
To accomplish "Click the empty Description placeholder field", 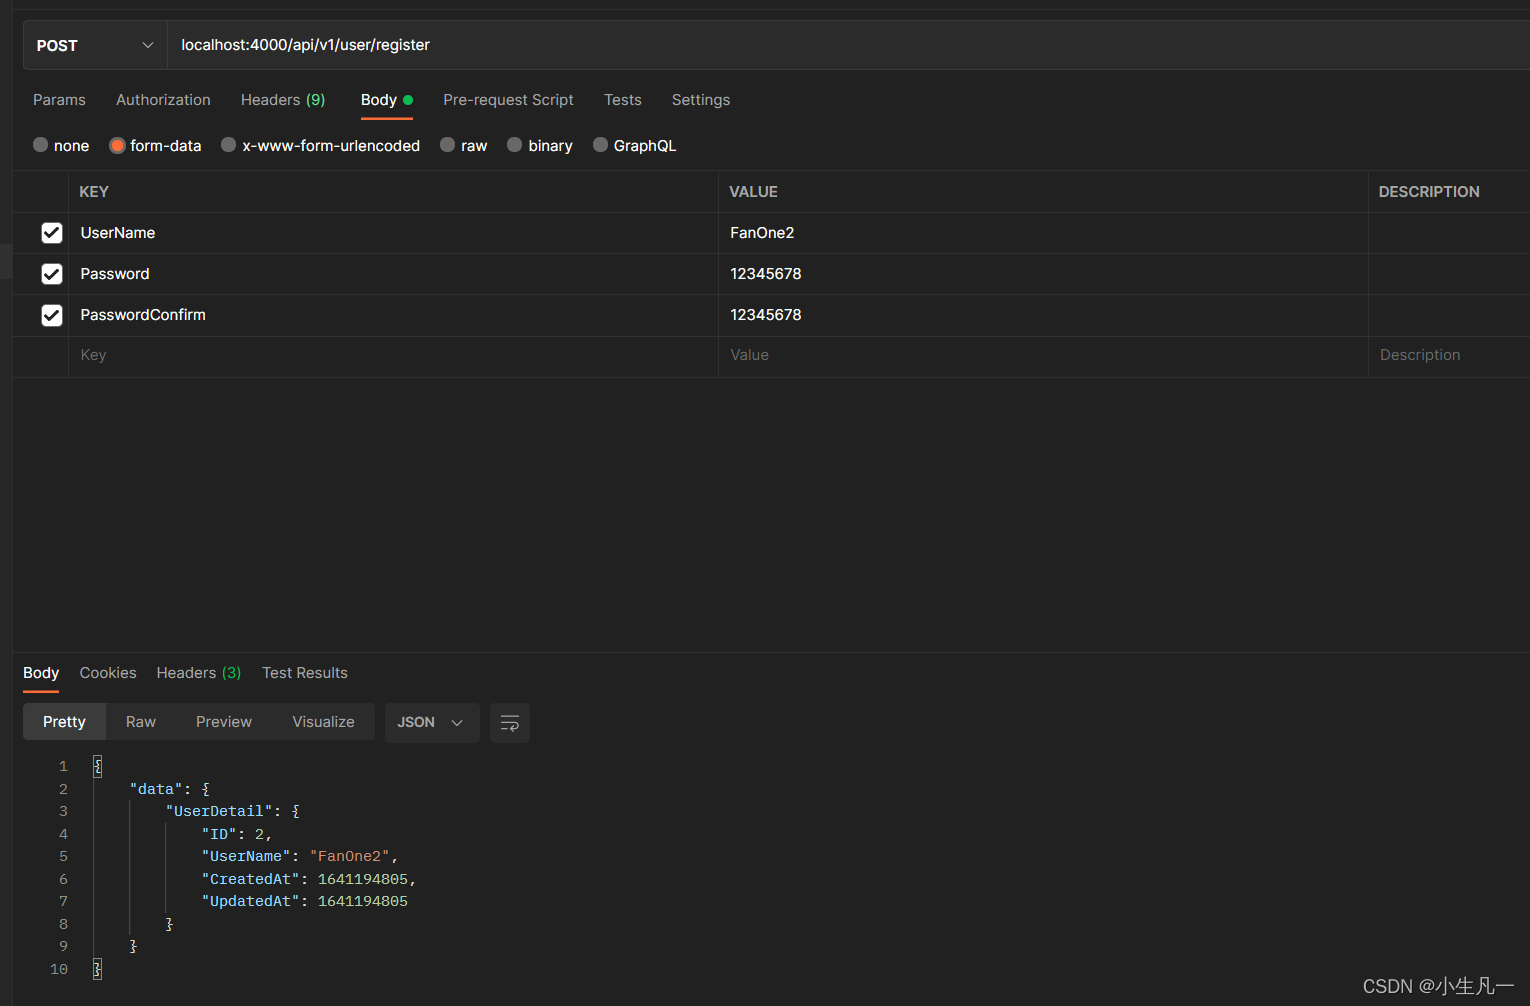I will click(x=1449, y=356).
